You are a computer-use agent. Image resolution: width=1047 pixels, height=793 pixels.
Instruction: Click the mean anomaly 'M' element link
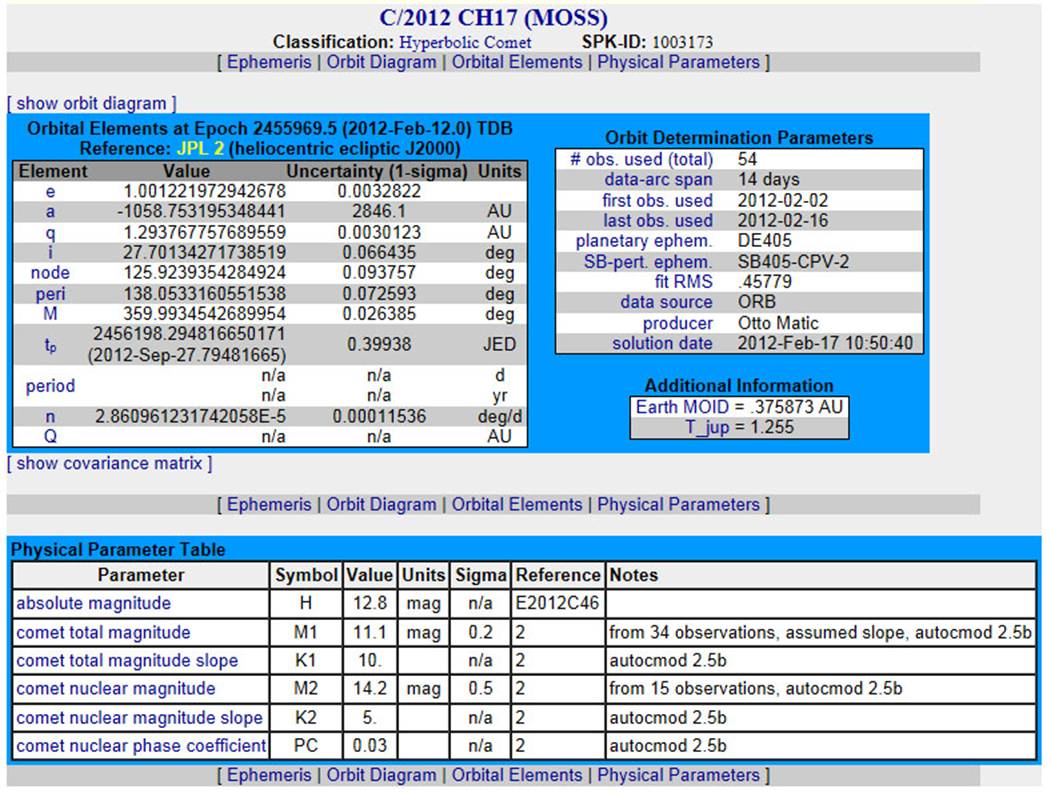coord(50,314)
